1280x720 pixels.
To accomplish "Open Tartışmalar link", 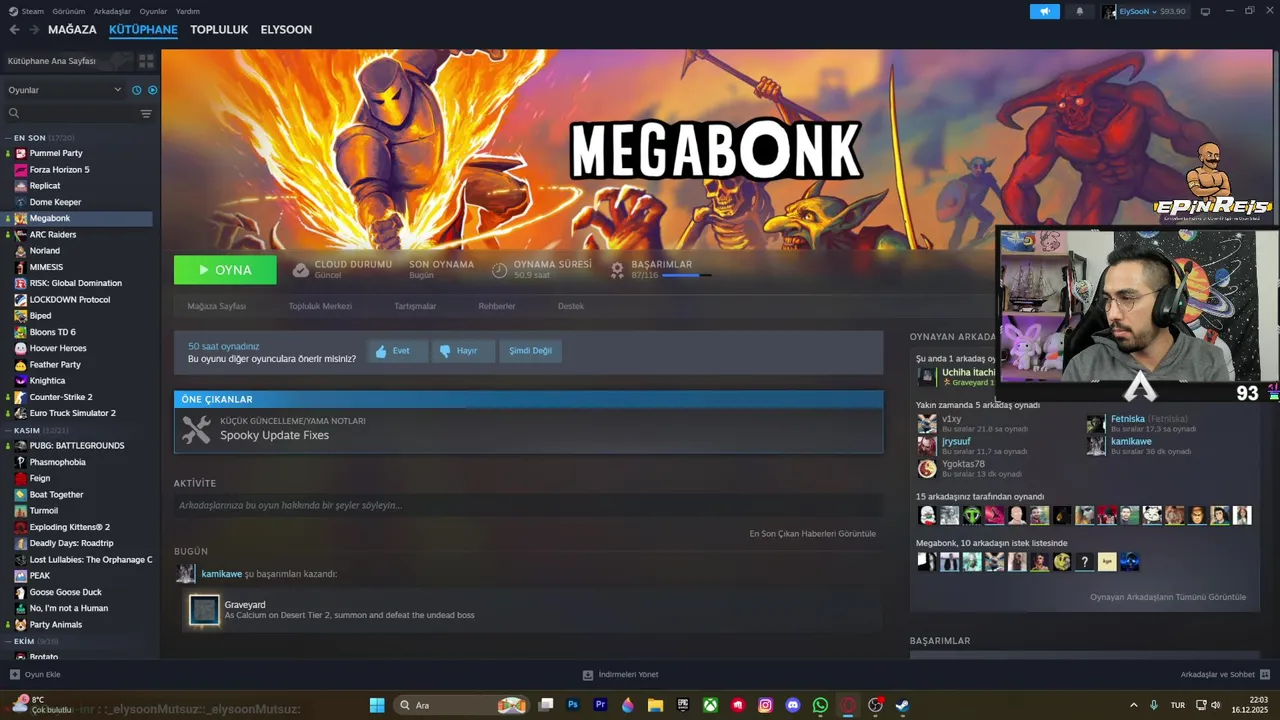I will coord(415,306).
